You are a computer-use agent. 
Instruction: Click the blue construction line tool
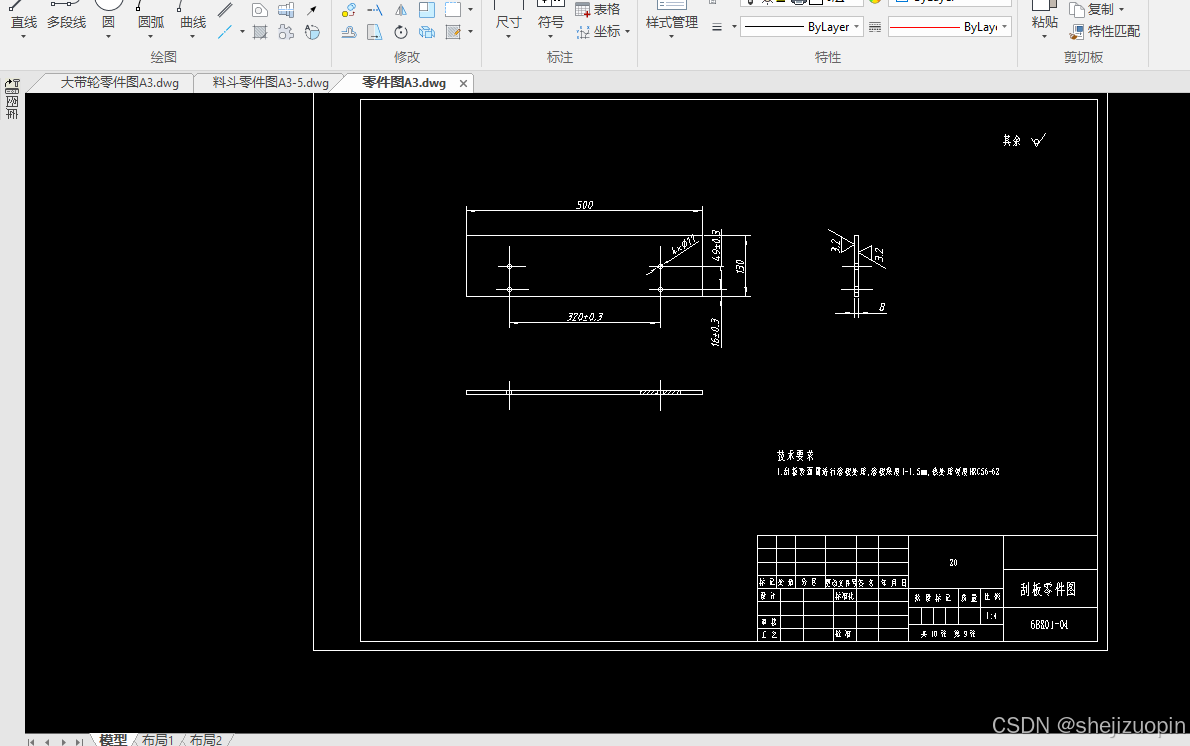point(225,32)
